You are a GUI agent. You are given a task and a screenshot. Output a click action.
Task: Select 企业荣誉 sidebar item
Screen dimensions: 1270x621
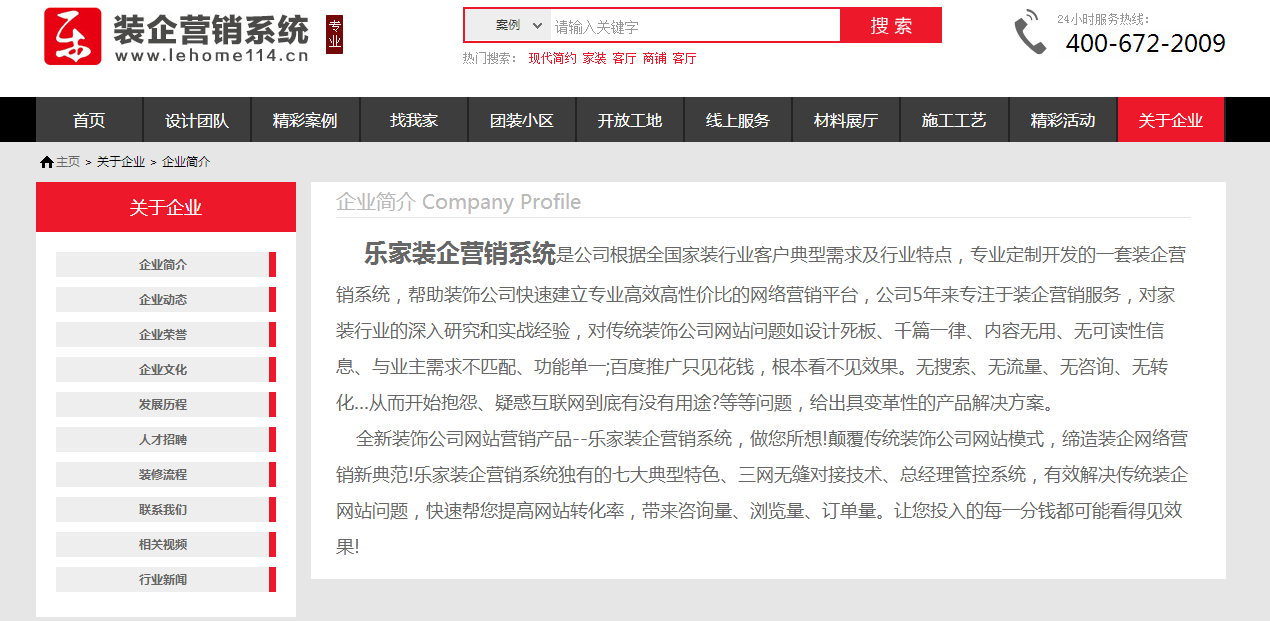pos(164,335)
